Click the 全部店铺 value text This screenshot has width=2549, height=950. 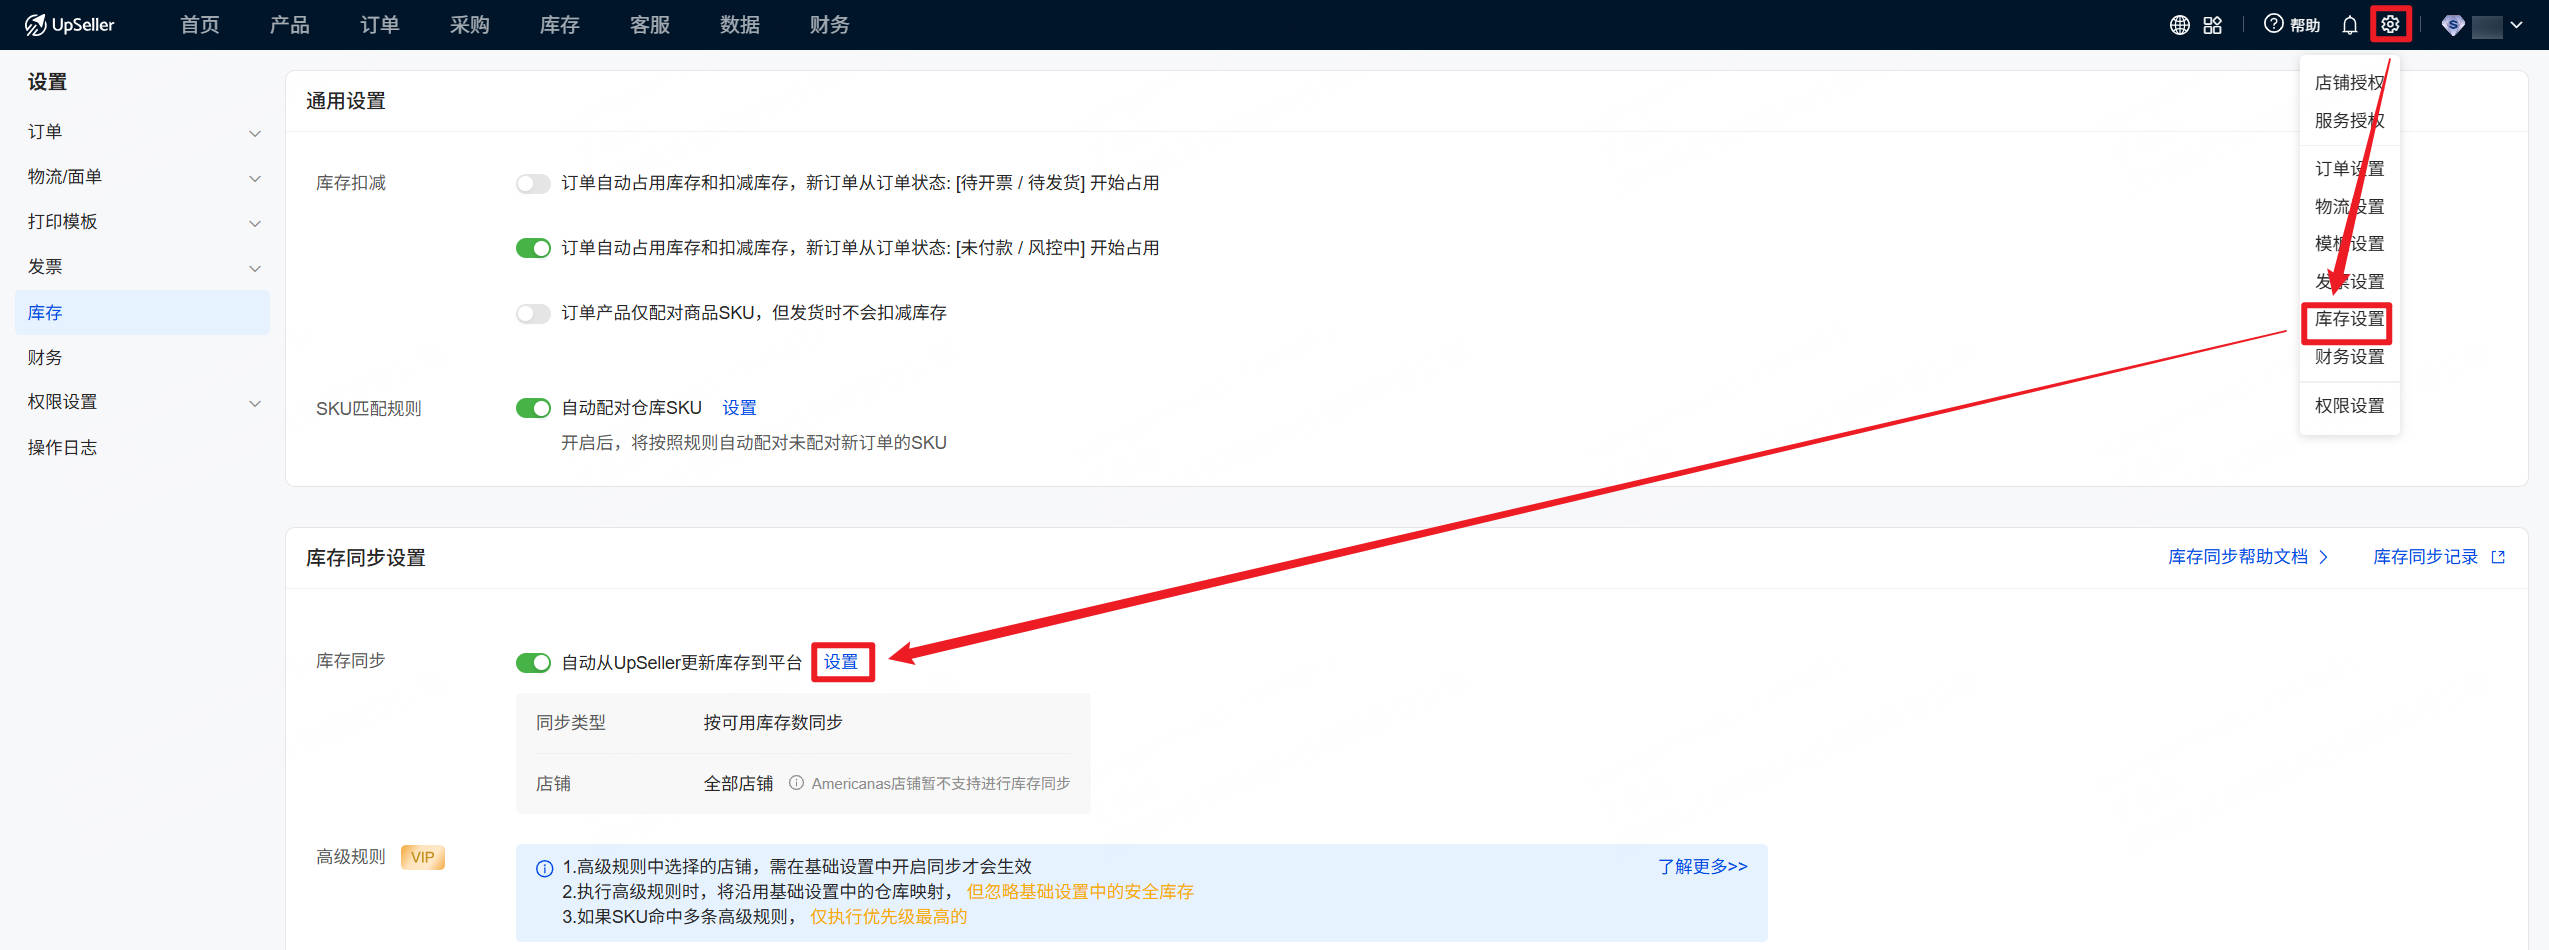[739, 784]
